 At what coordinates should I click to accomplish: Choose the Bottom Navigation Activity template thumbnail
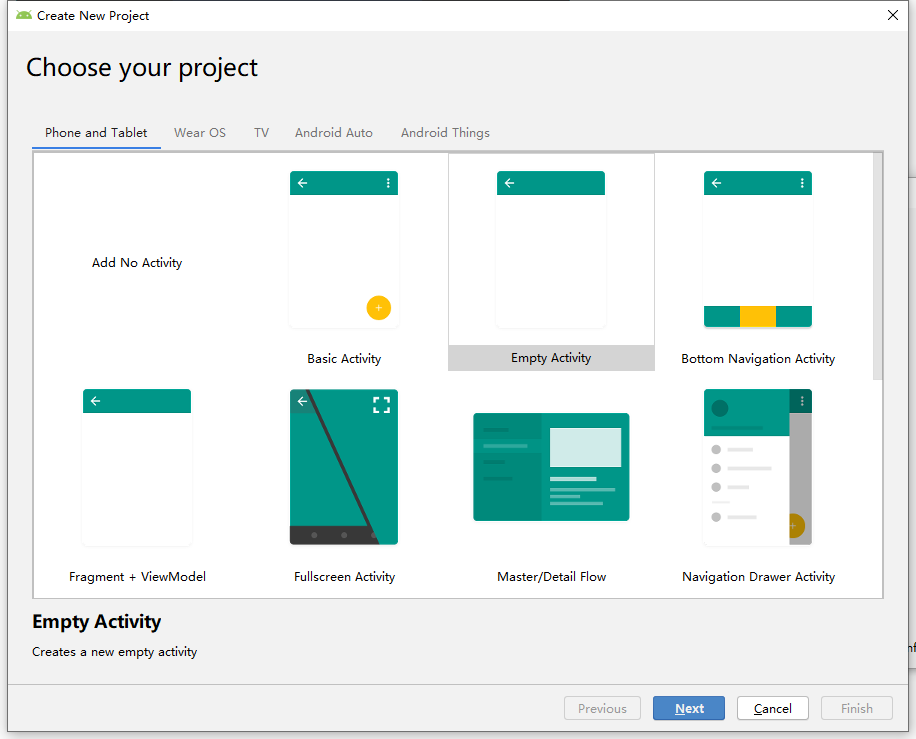tap(758, 249)
